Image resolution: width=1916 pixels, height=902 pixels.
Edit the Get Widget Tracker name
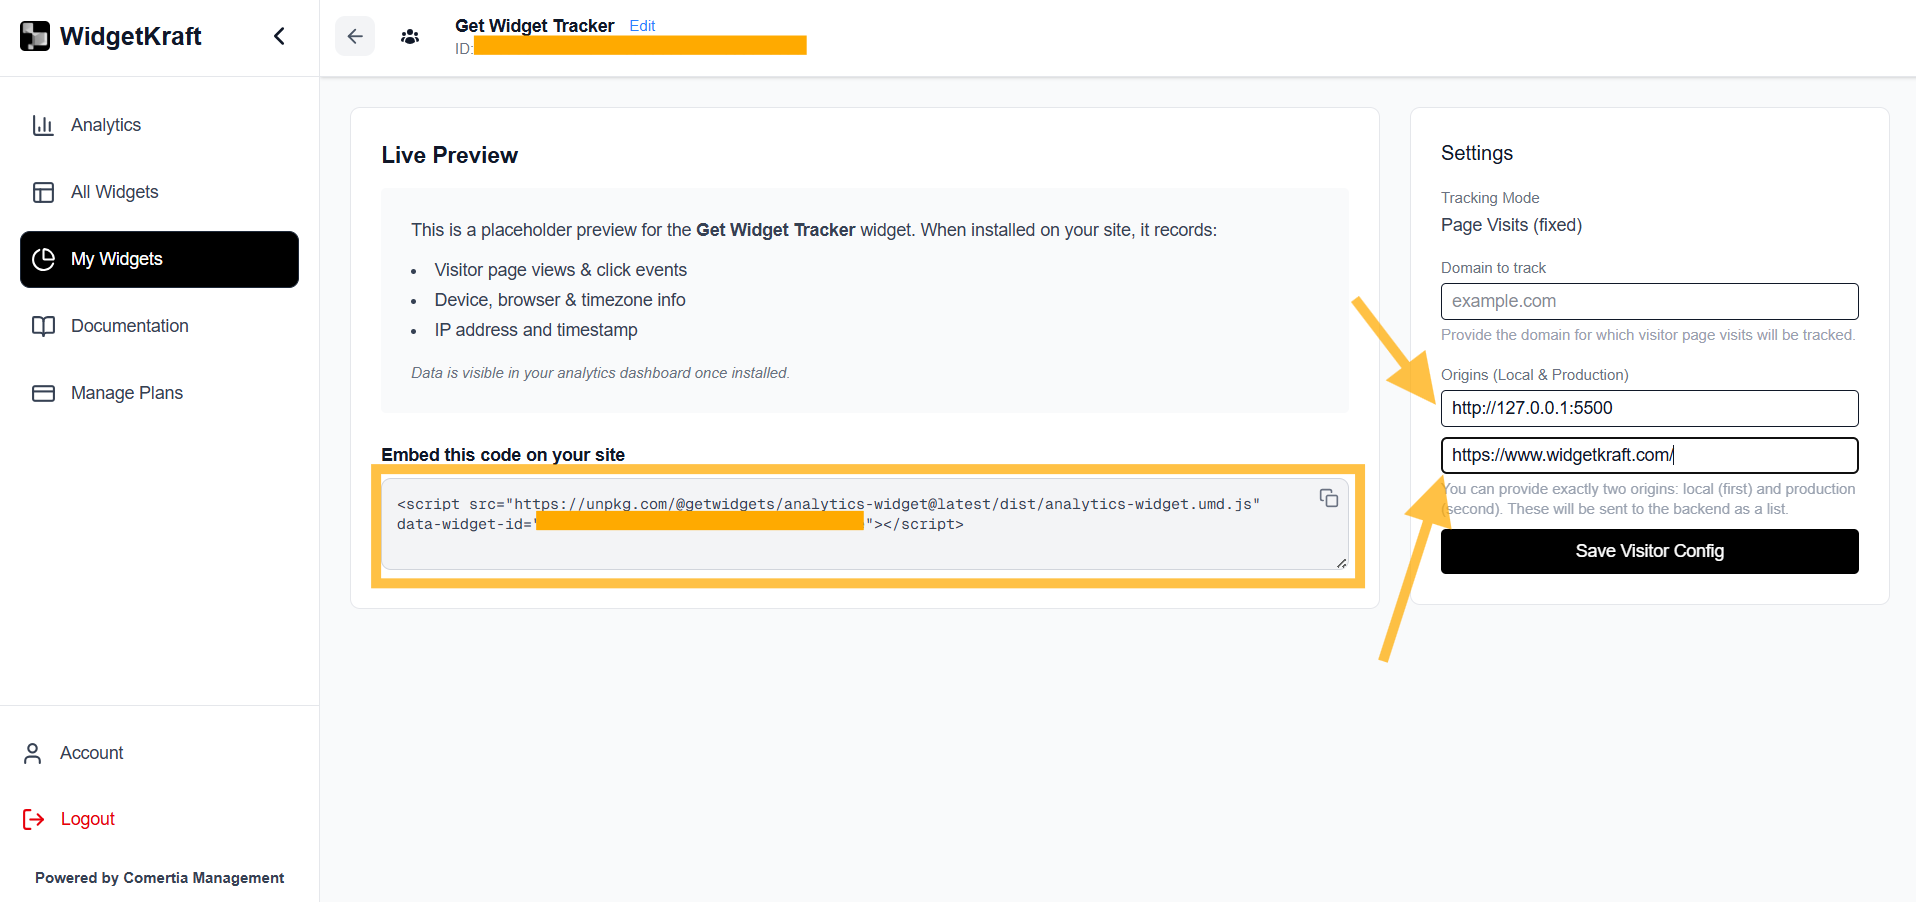click(642, 26)
